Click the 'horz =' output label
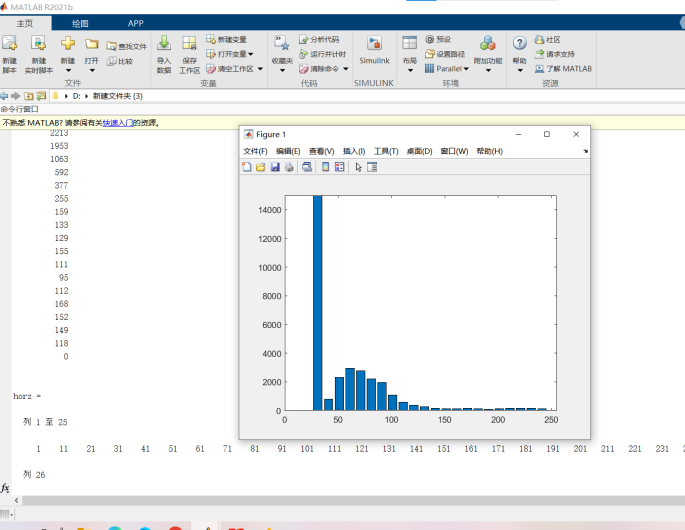Screen dimensions: 685x530 (x=27, y=396)
